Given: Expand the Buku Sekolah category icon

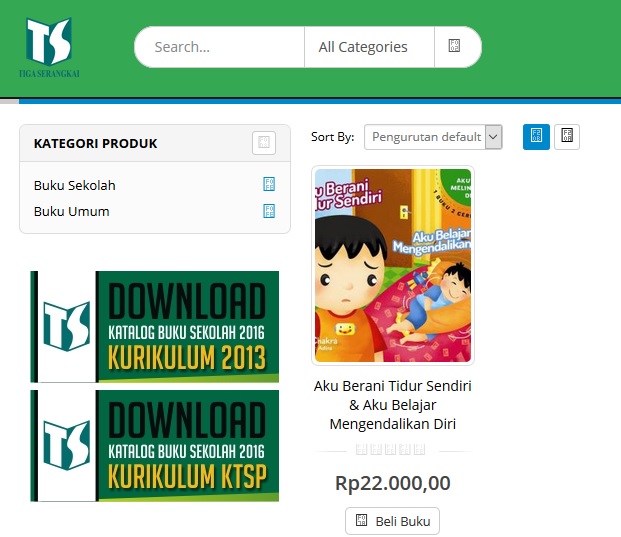Looking at the screenshot, I should tap(269, 184).
